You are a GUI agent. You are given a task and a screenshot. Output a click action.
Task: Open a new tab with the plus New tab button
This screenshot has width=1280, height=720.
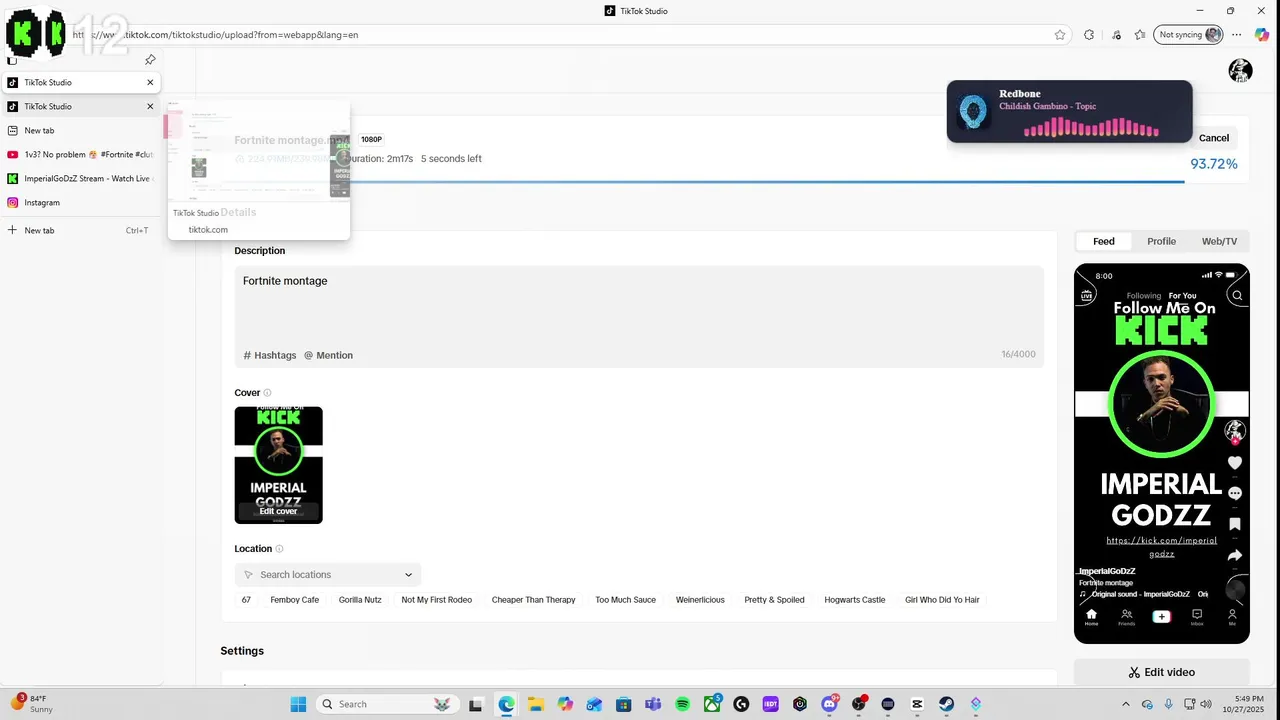pyautogui.click(x=80, y=230)
